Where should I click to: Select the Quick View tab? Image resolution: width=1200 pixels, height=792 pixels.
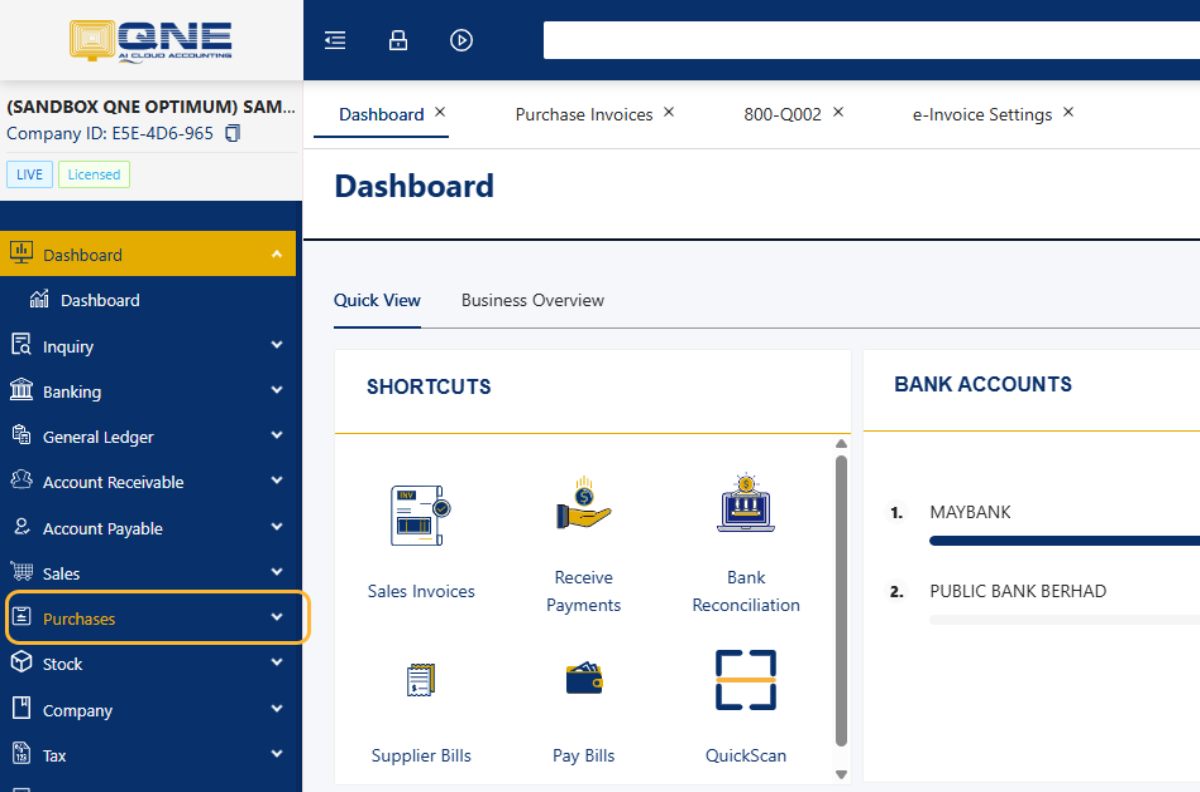(377, 300)
